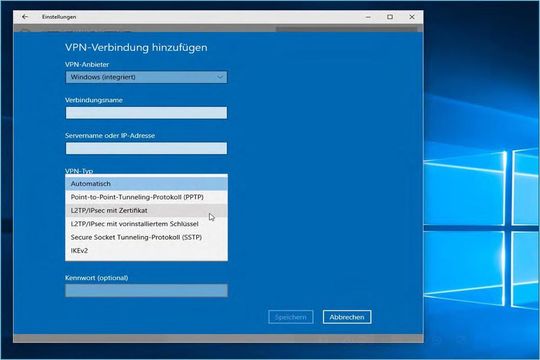This screenshot has width=540, height=360.
Task: Open the VPN-Anbieter dropdown
Action: (x=146, y=77)
